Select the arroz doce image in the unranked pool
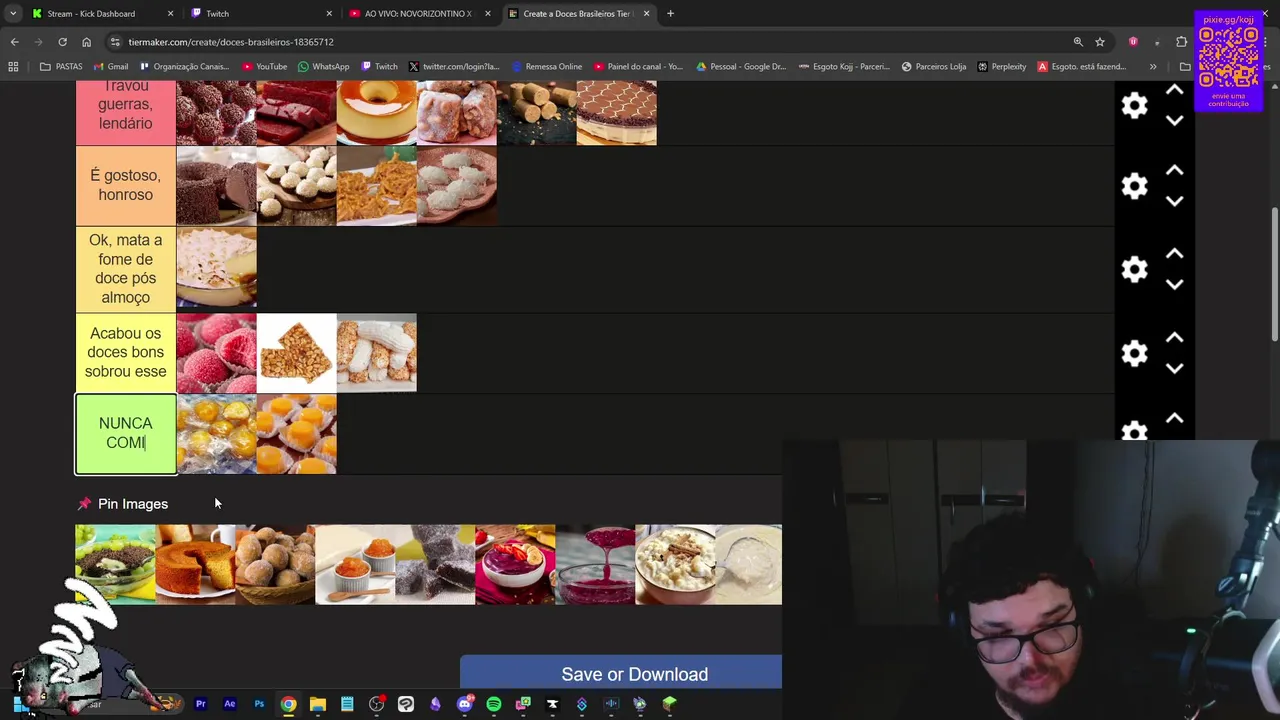The image size is (1280, 720). pyautogui.click(x=675, y=565)
